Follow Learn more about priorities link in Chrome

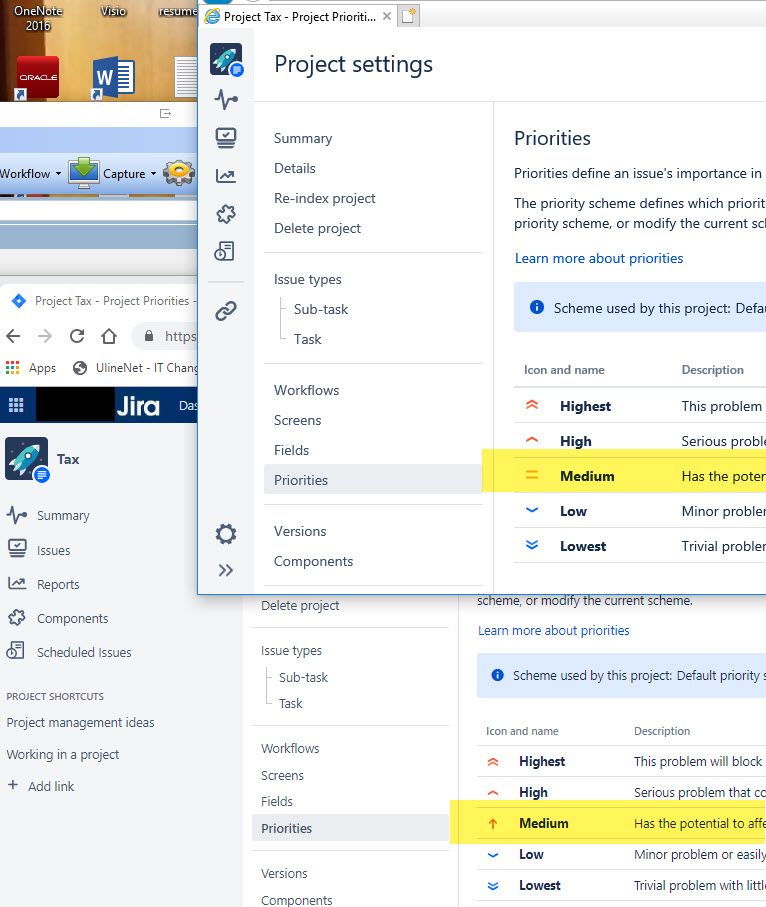pyautogui.click(x=554, y=631)
